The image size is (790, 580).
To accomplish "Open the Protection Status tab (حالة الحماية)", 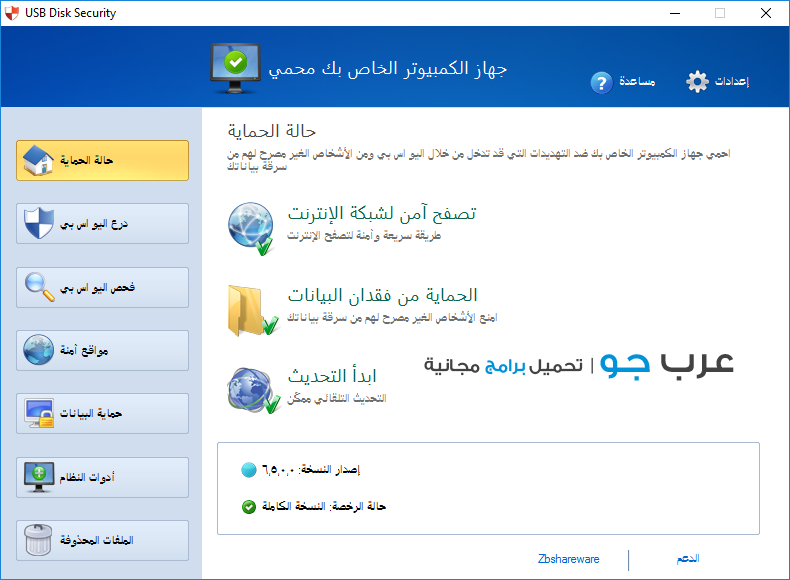I will (x=102, y=160).
